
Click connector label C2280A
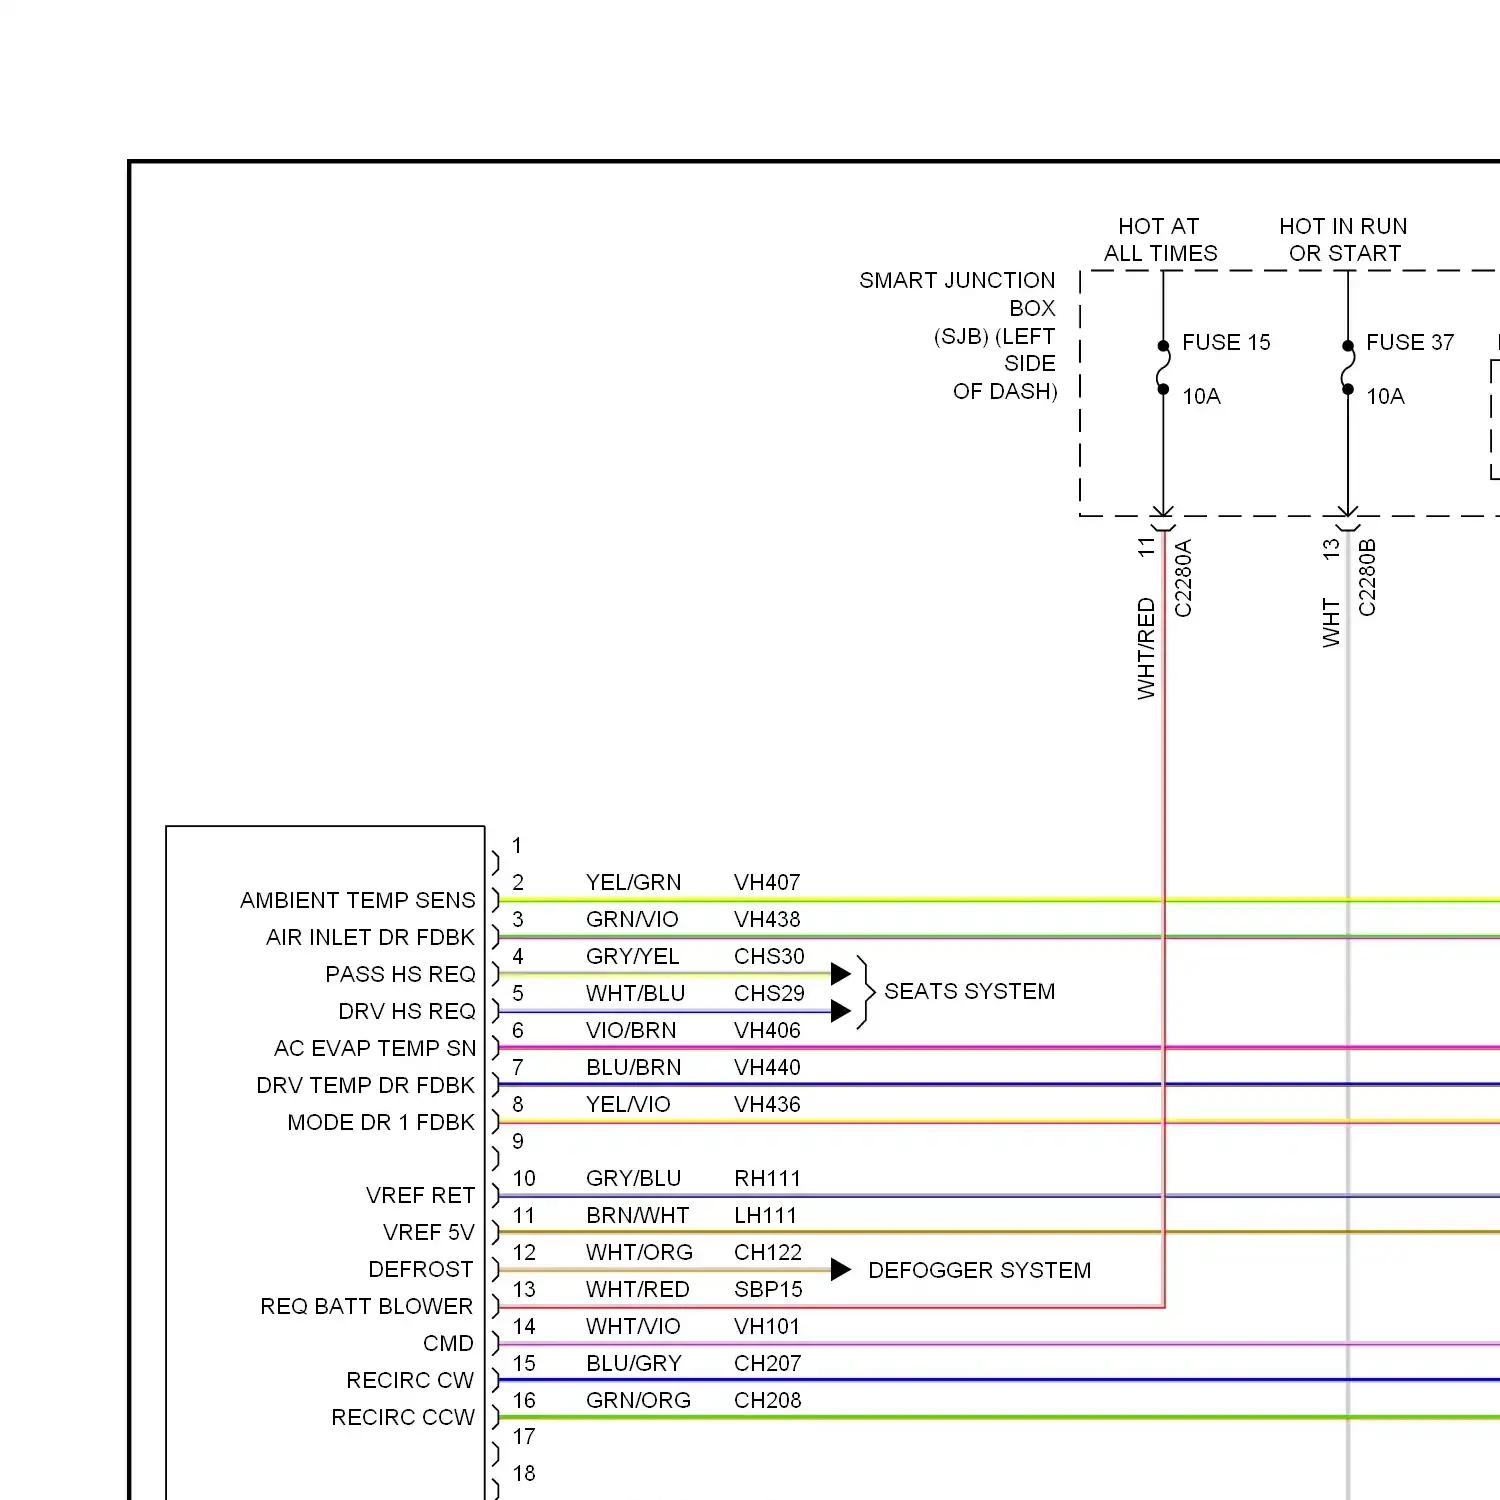[x=1183, y=578]
